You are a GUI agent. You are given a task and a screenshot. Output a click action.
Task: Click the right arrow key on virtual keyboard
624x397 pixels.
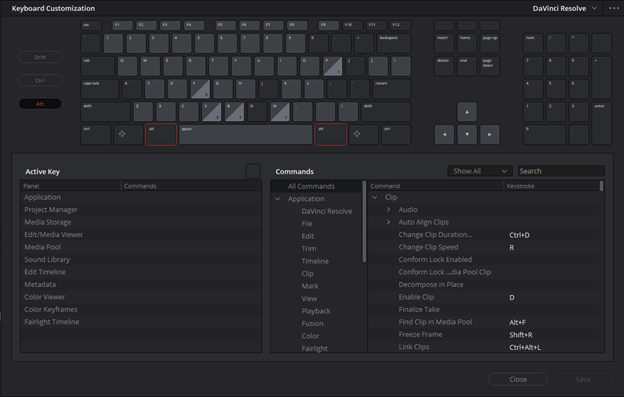[x=489, y=134]
